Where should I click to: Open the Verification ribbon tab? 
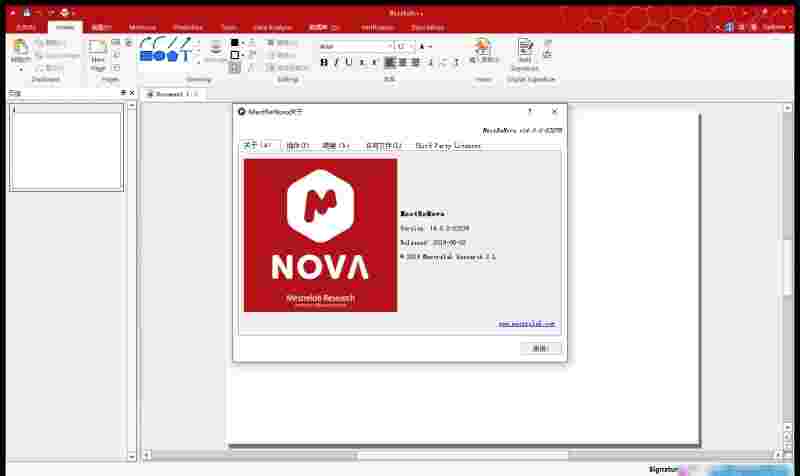tap(378, 28)
